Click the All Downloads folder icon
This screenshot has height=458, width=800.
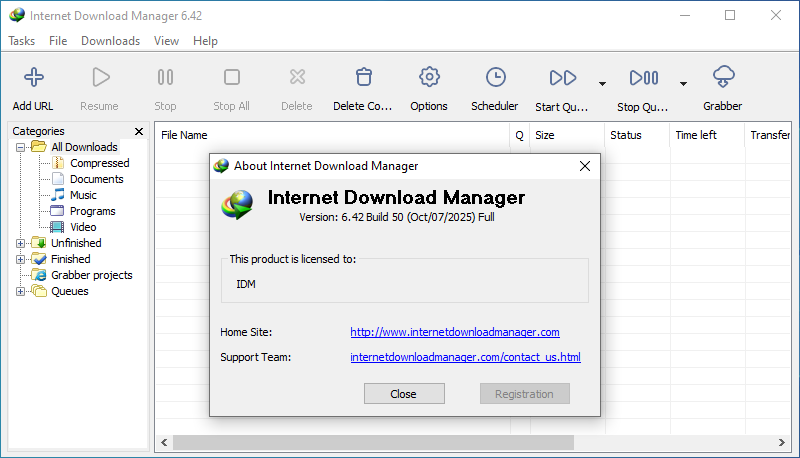click(x=39, y=147)
